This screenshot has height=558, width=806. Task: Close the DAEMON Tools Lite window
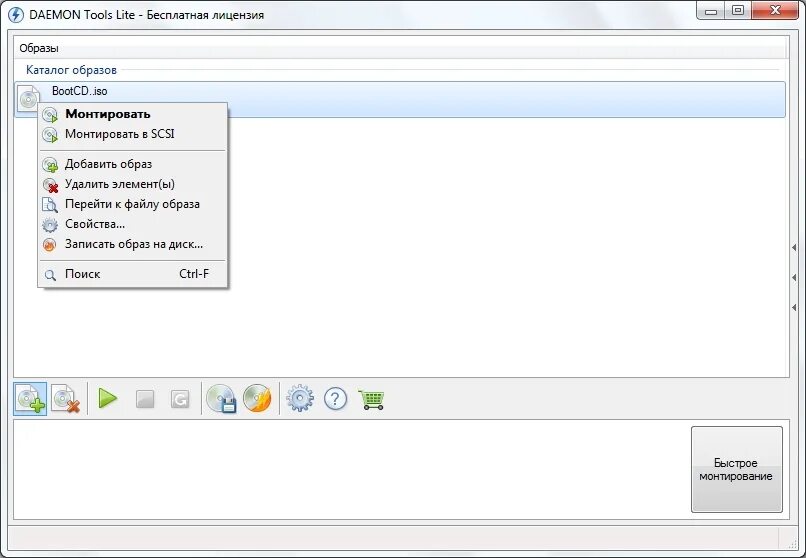pyautogui.click(x=776, y=11)
